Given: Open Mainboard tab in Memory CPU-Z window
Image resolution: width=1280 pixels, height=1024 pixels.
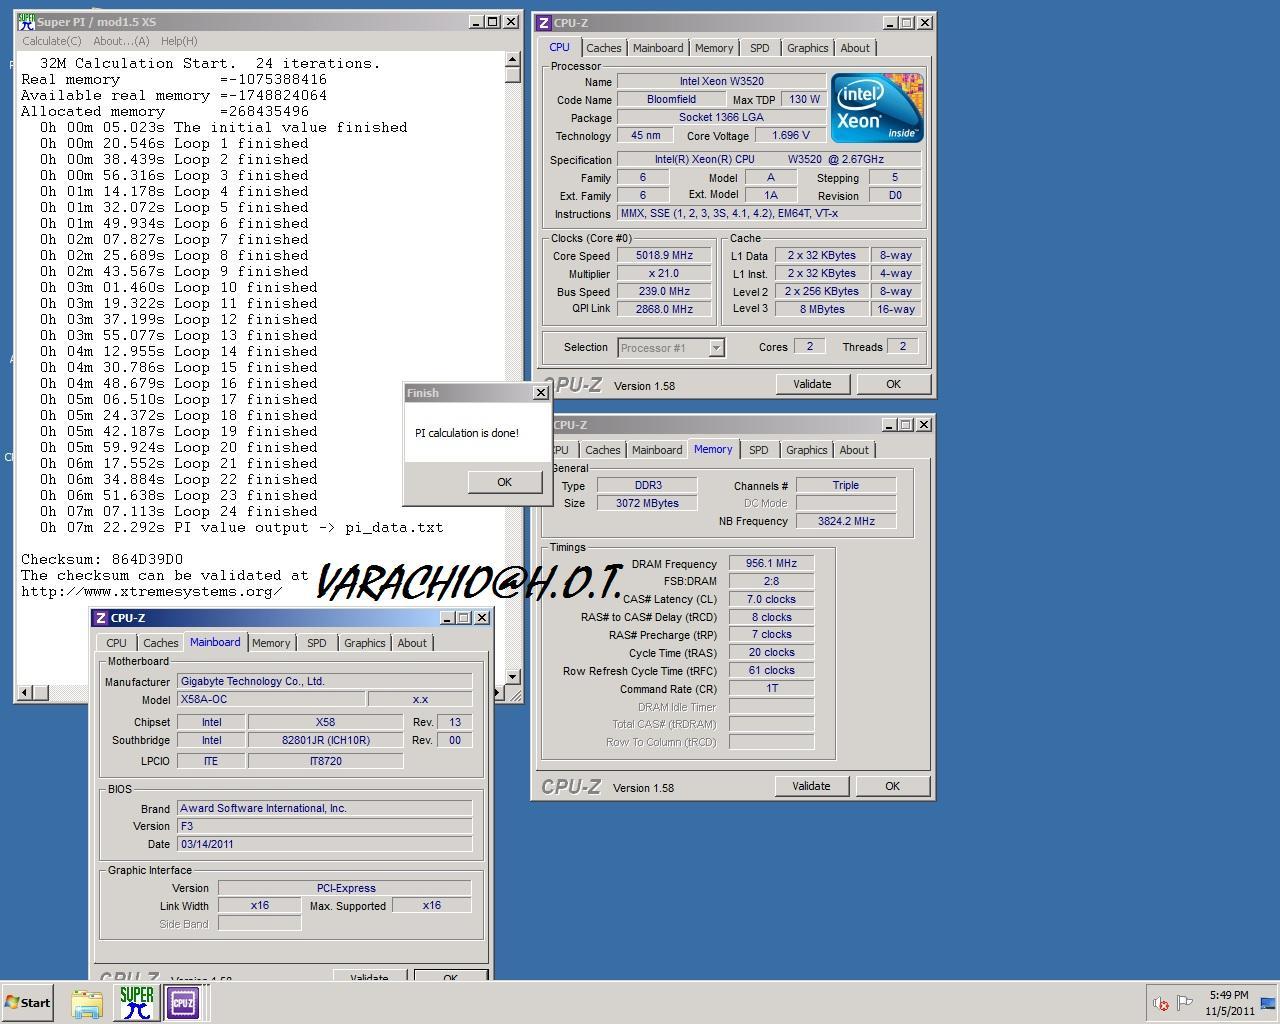Looking at the screenshot, I should (657, 450).
